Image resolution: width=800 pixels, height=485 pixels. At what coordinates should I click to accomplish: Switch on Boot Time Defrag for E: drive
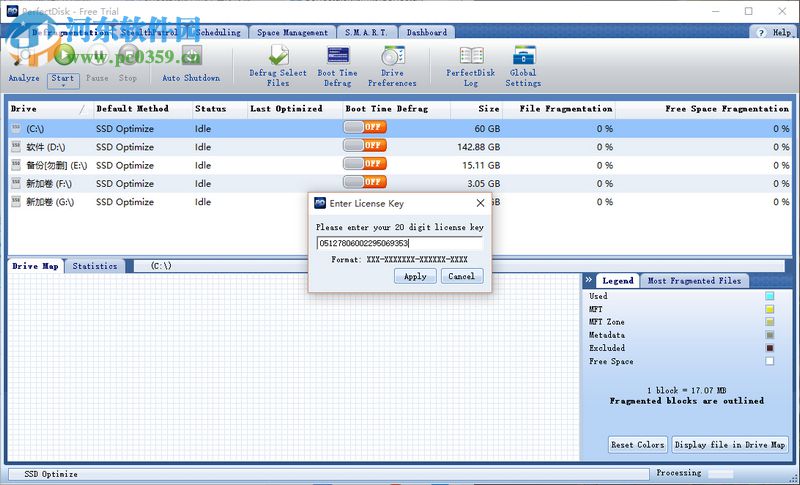364,164
